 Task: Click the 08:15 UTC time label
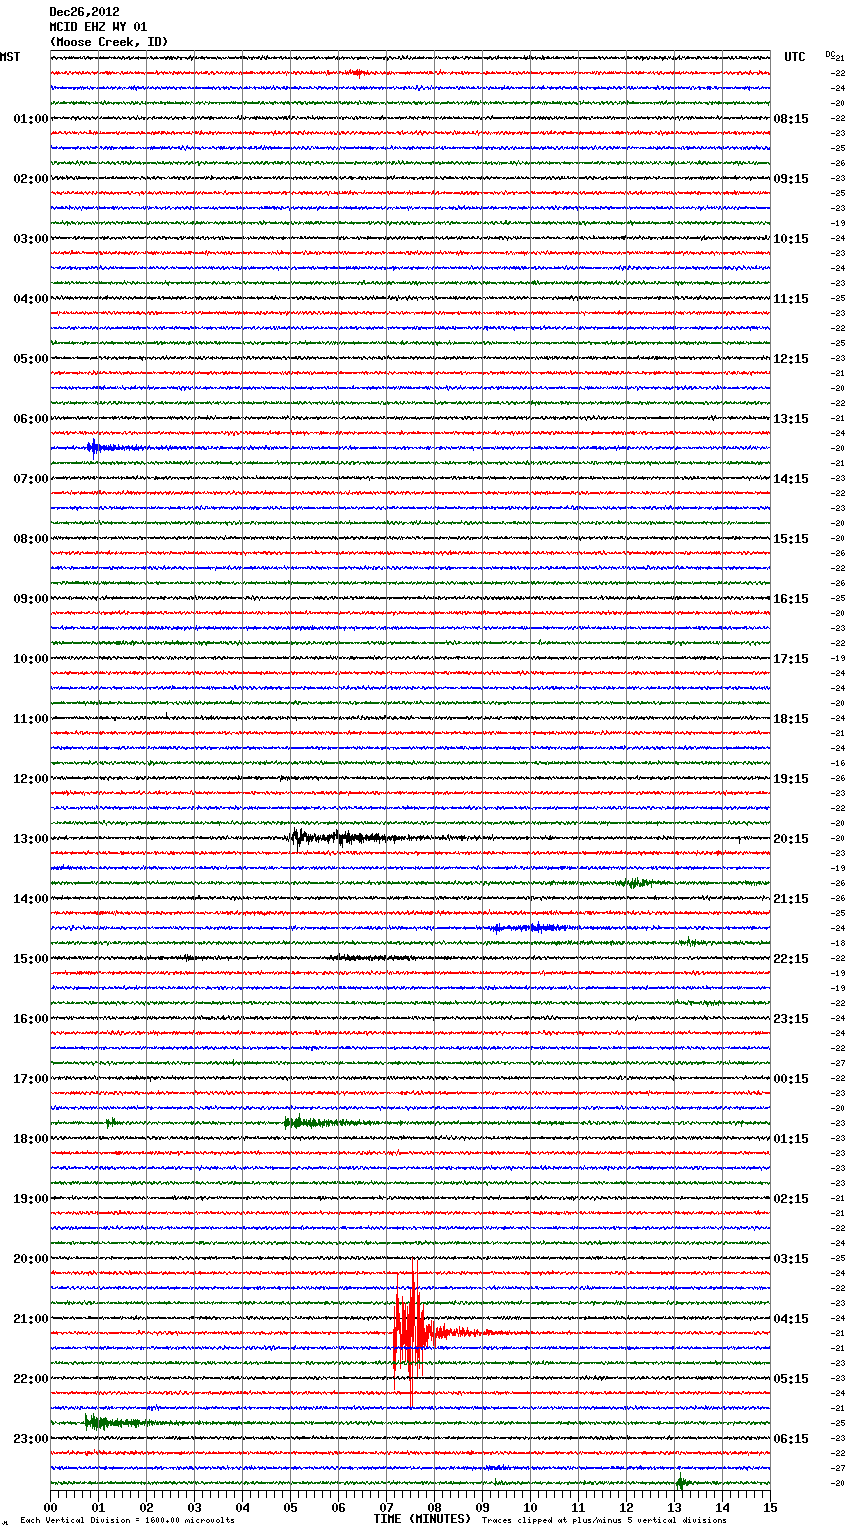click(791, 119)
